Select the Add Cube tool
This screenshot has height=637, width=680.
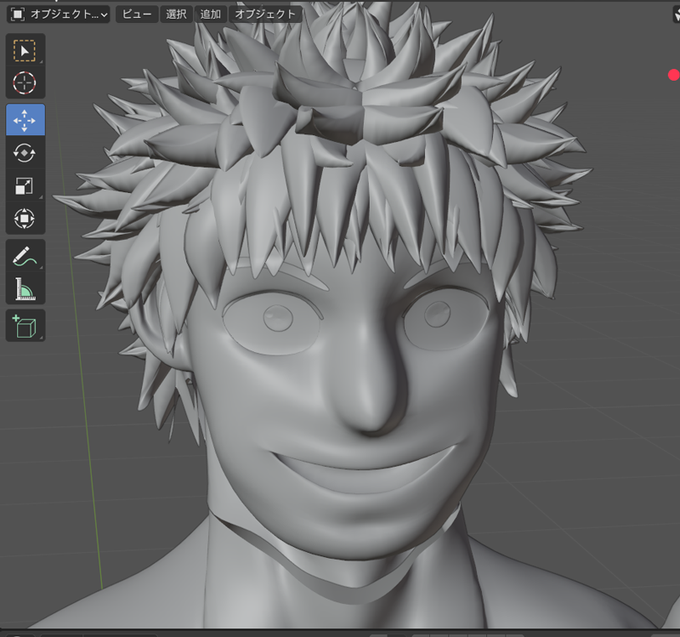25,326
